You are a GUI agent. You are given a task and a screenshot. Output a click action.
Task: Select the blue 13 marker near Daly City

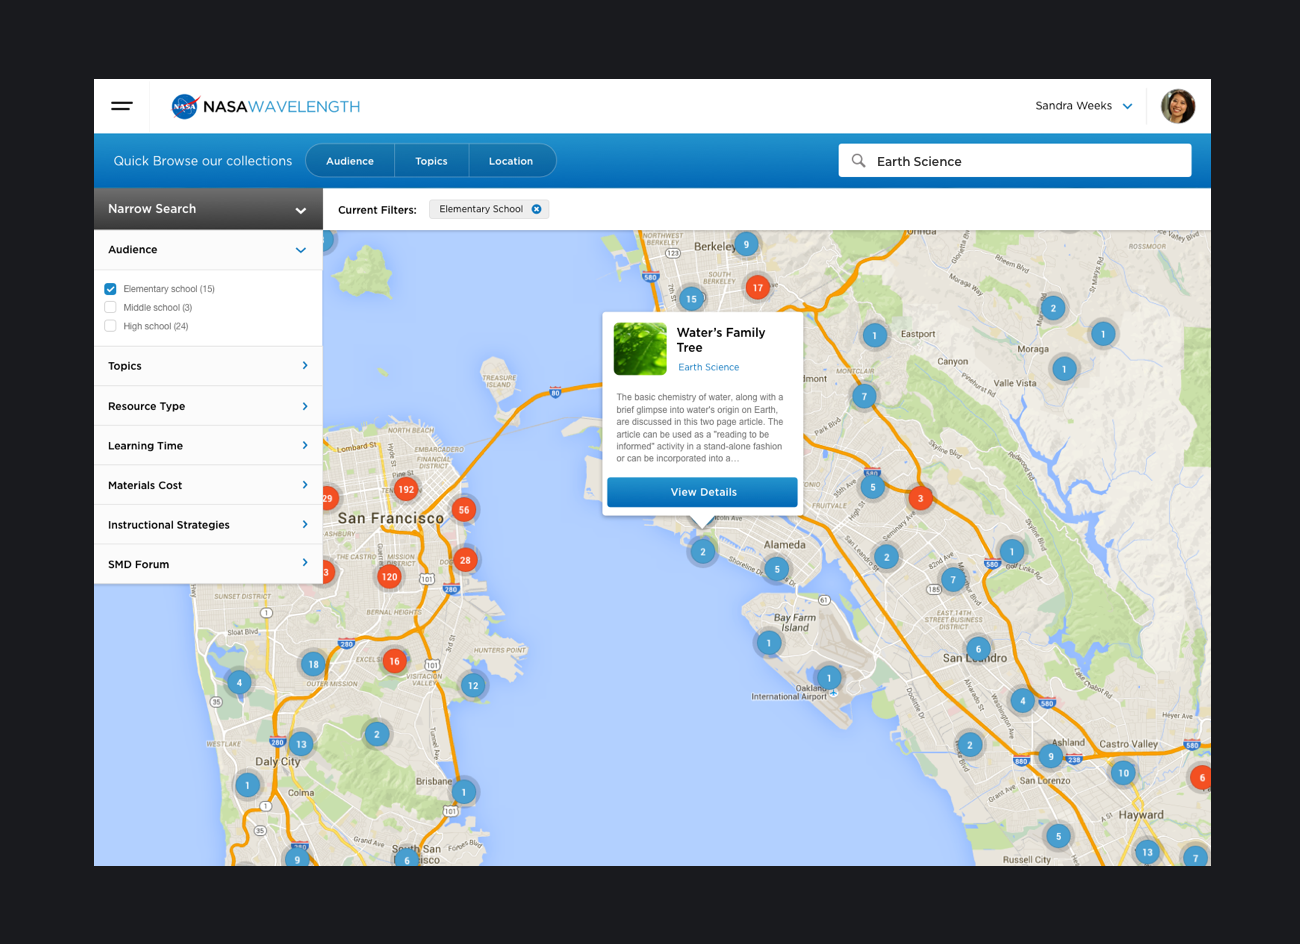(301, 744)
